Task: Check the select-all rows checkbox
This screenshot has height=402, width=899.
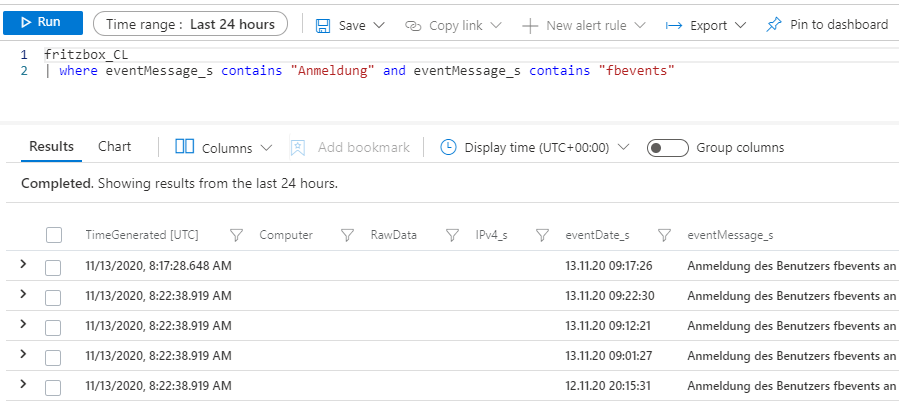Action: point(54,236)
